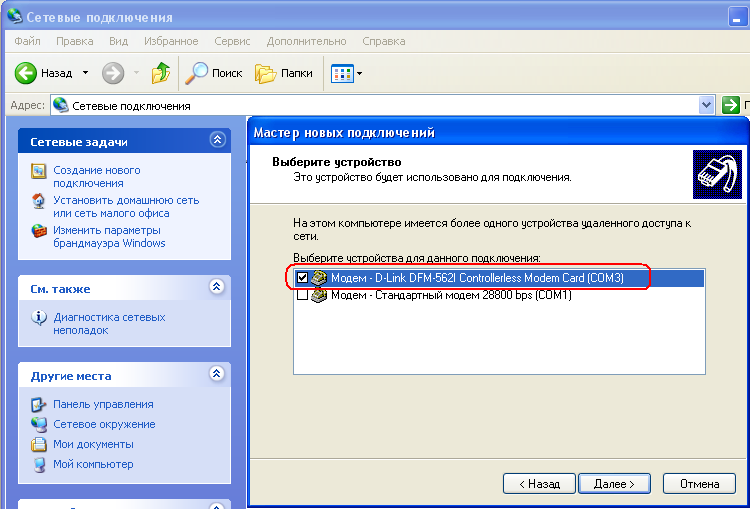Collapse the Сетевые задачи panel
This screenshot has width=750, height=509.
(217, 140)
